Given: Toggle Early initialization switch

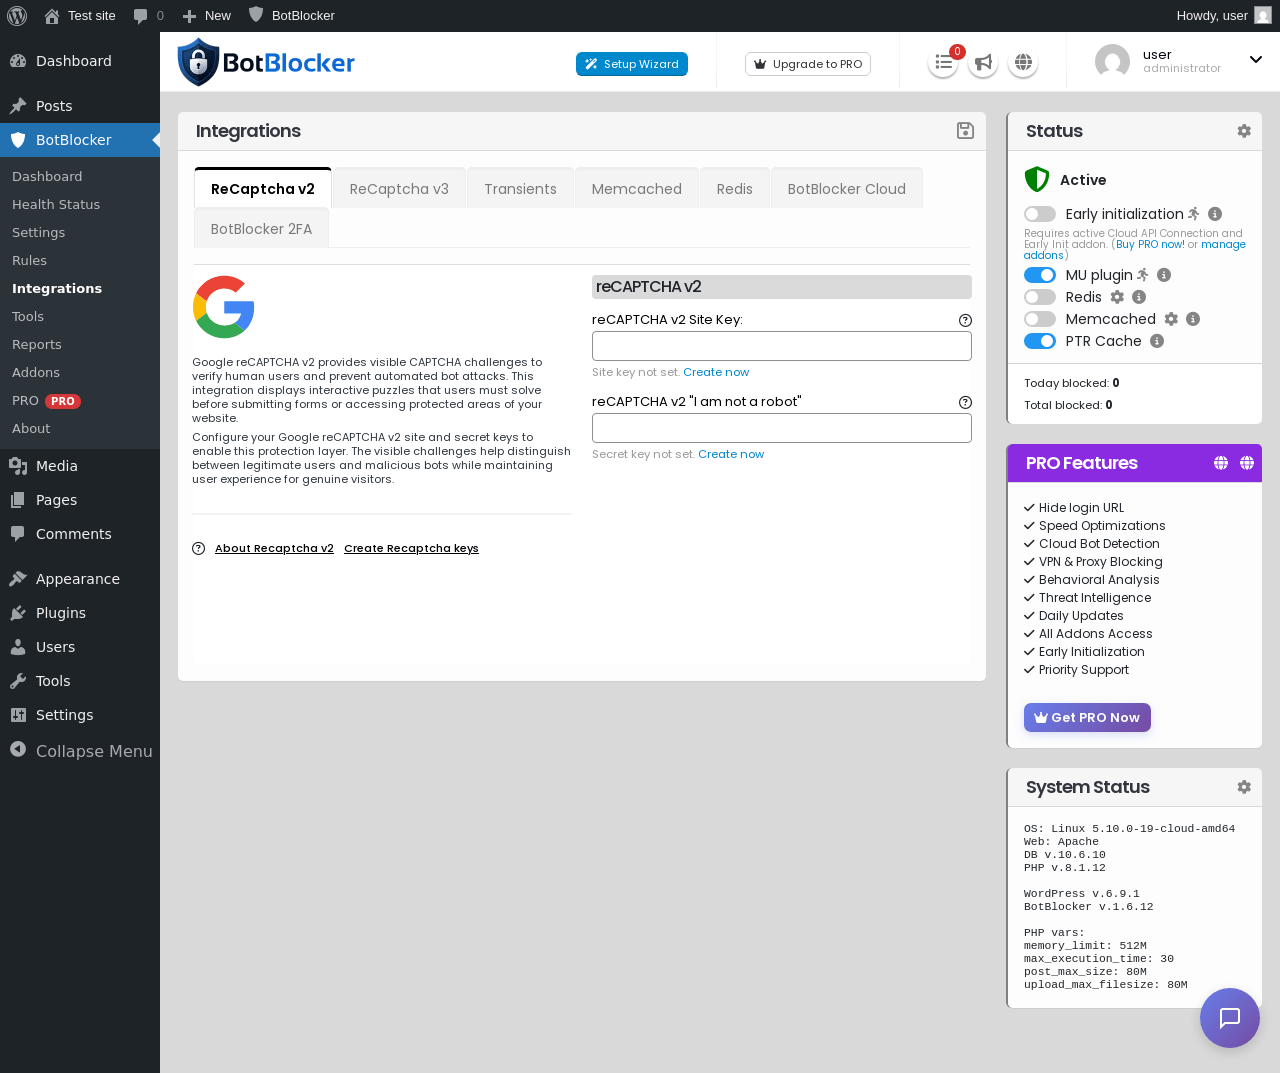Looking at the screenshot, I should [x=1040, y=214].
